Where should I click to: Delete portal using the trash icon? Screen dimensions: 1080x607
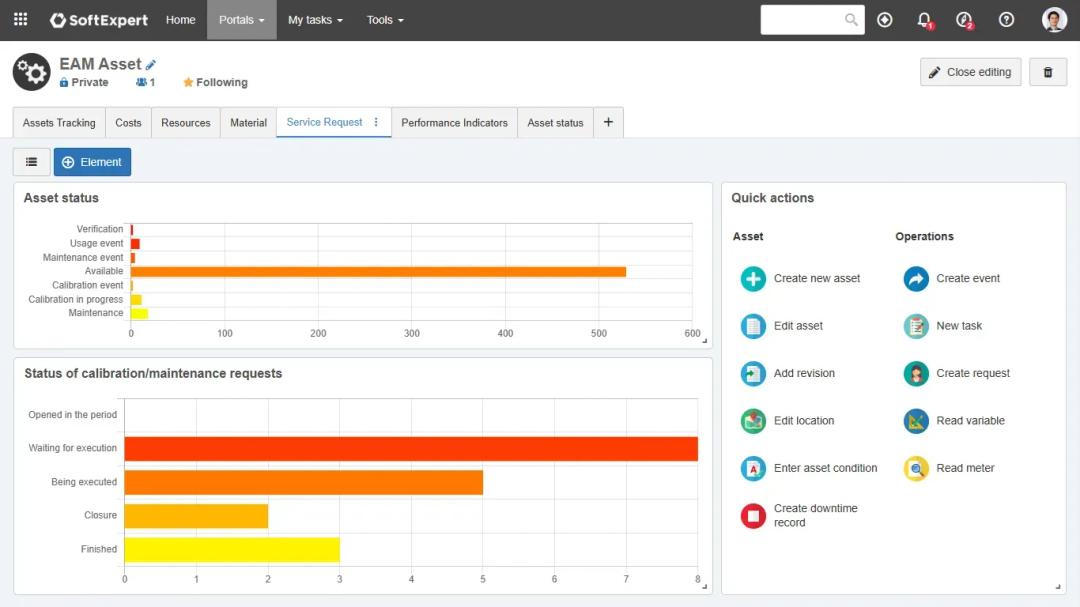[x=1048, y=72]
